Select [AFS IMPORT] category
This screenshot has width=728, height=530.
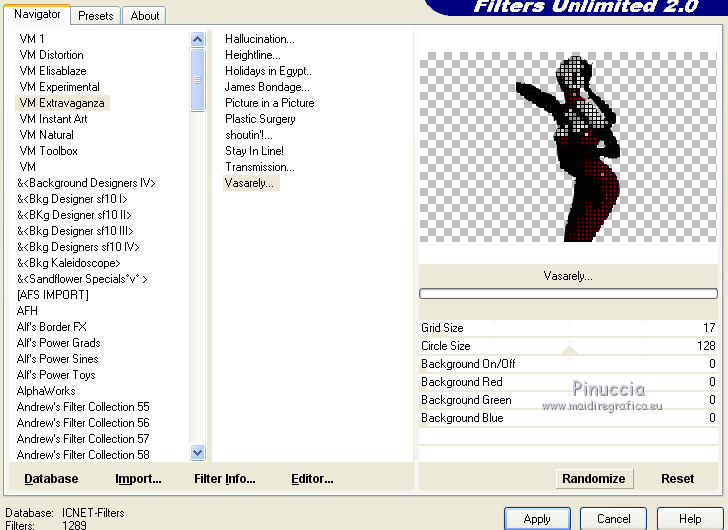pyautogui.click(x=52, y=295)
